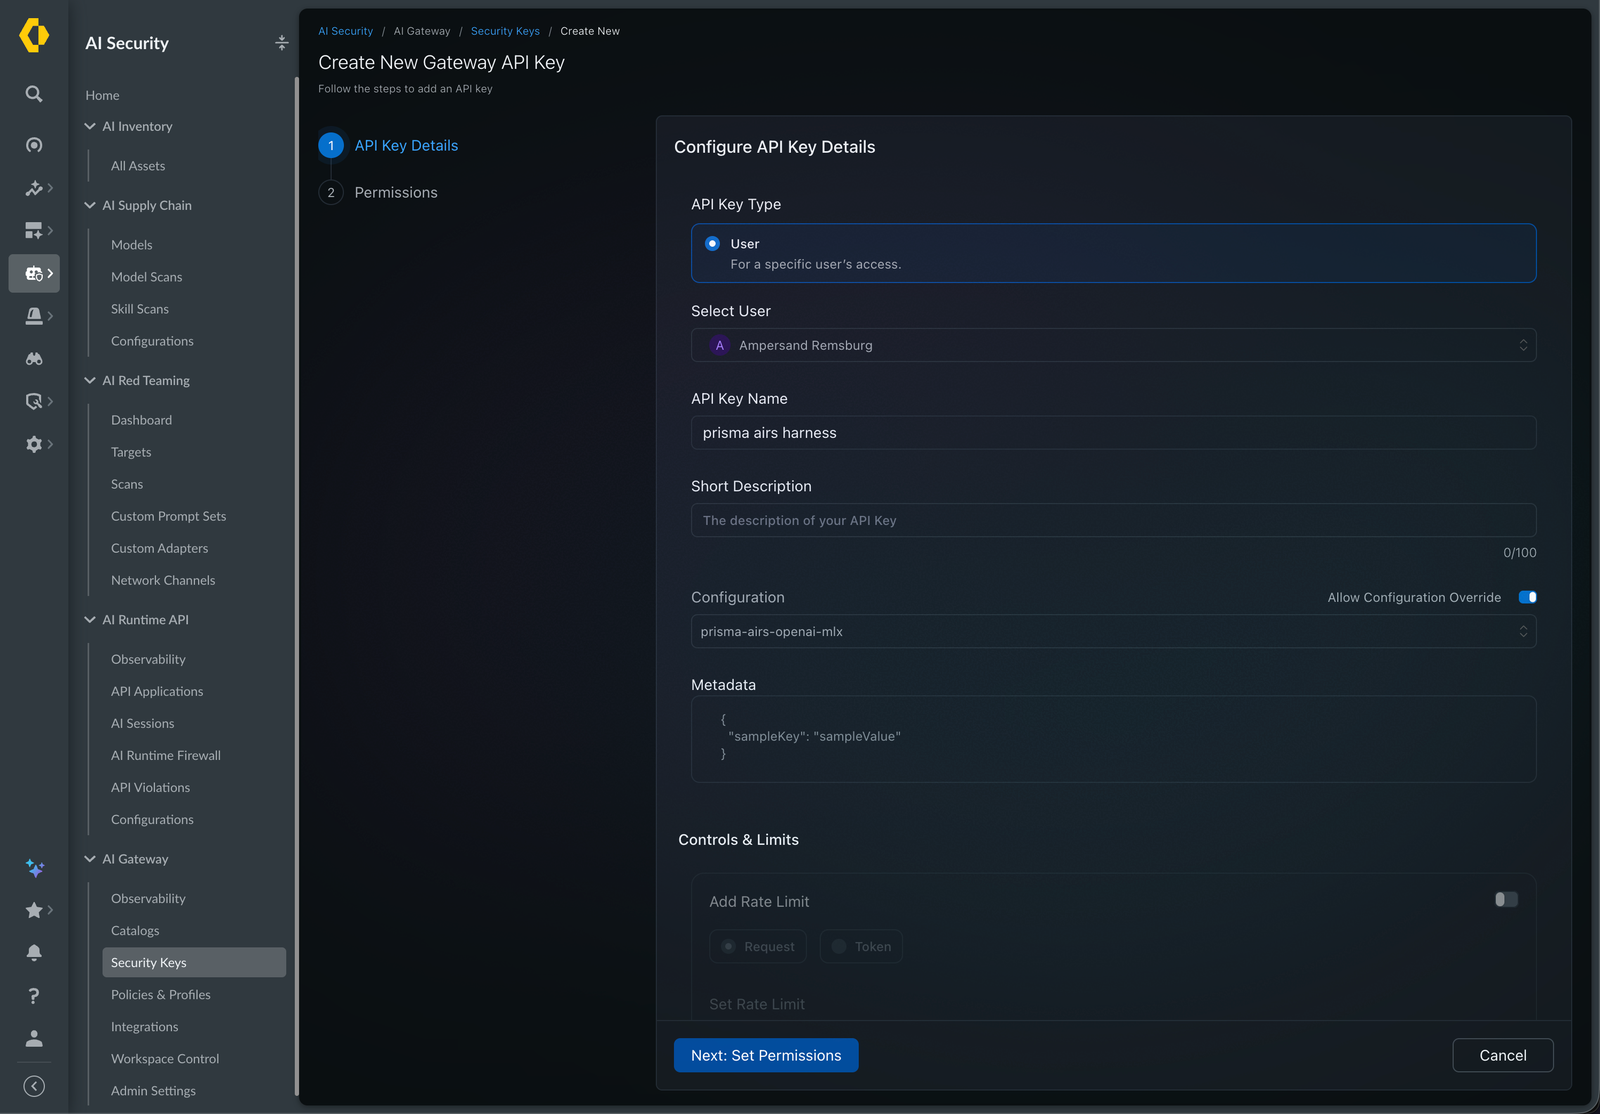Viewport: 1600px width, 1114px height.
Task: Follow the AI Security breadcrumb link
Action: coord(345,31)
